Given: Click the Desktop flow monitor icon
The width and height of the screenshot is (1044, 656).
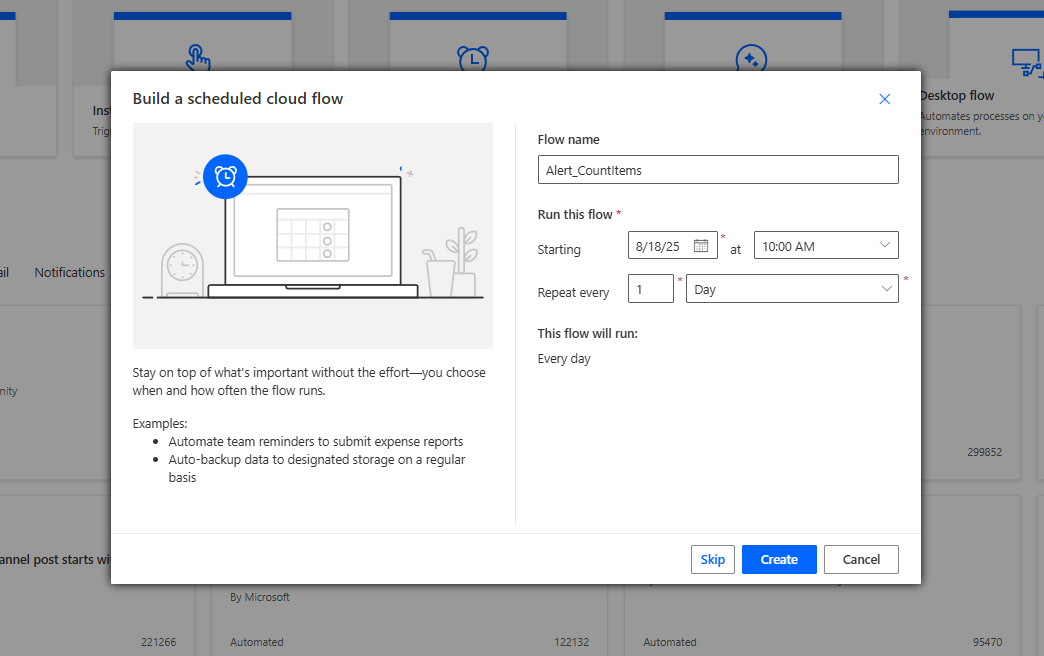Looking at the screenshot, I should tap(1026, 62).
